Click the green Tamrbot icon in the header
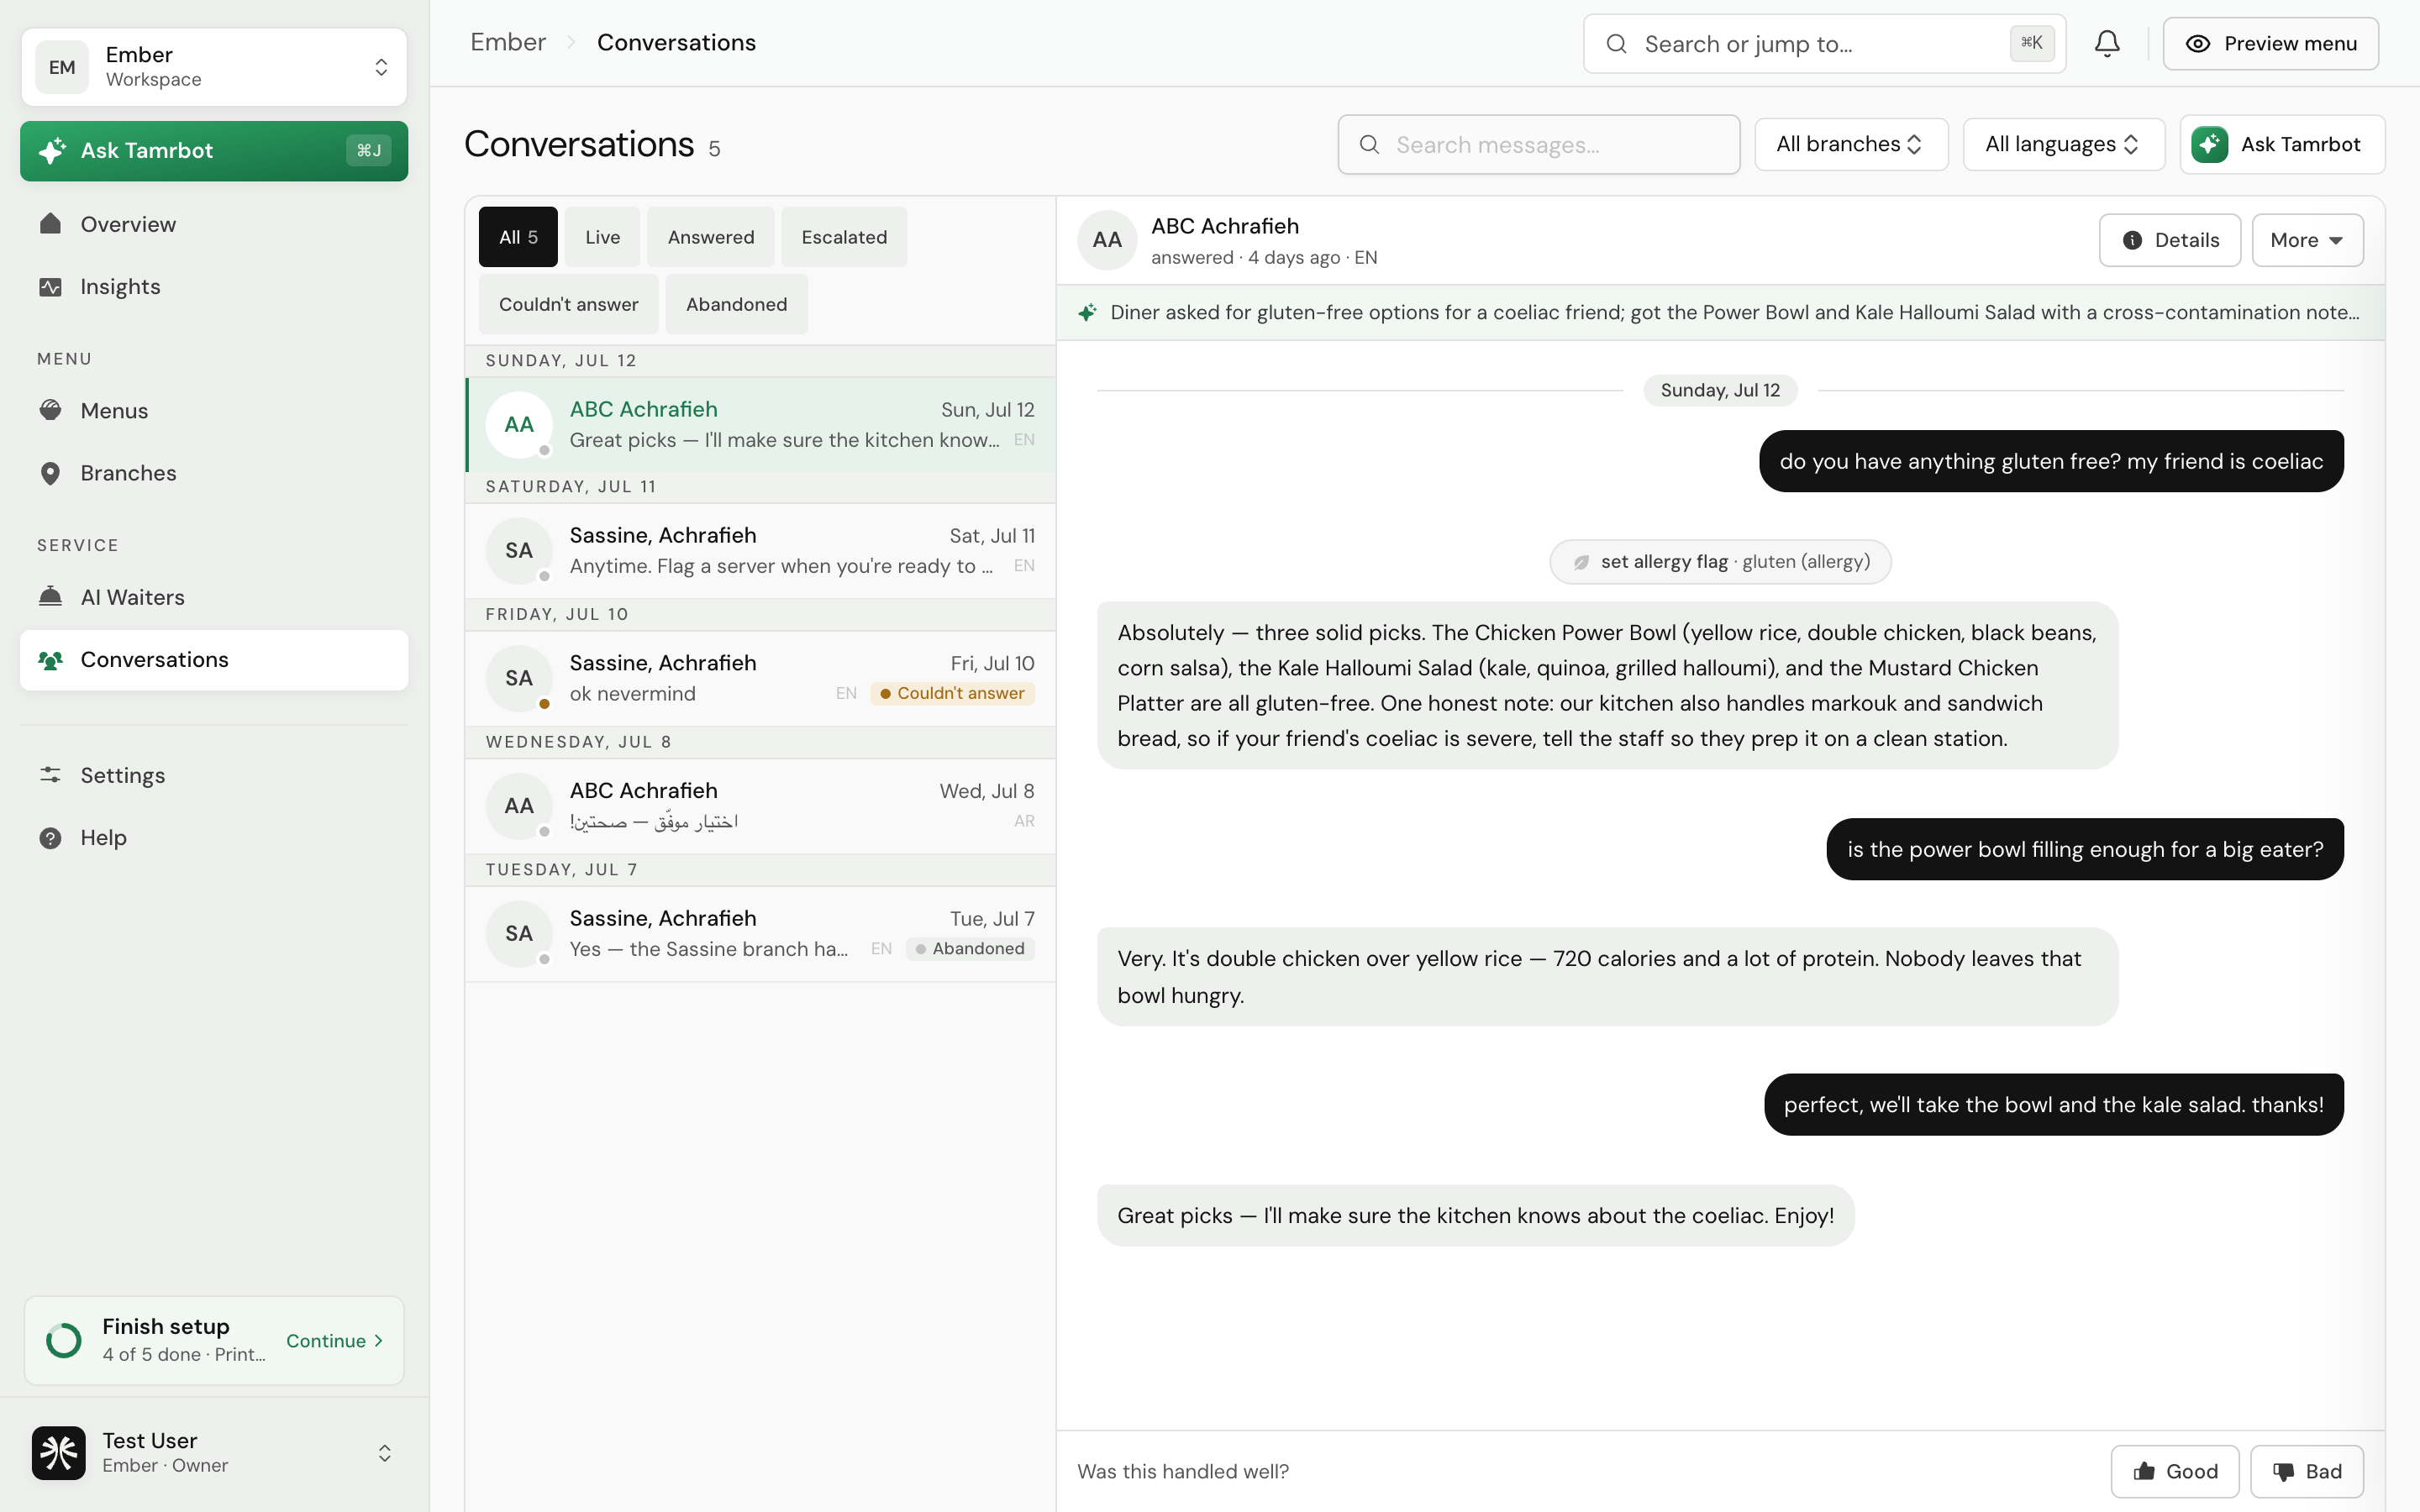Image resolution: width=2420 pixels, height=1512 pixels. pos(2209,144)
